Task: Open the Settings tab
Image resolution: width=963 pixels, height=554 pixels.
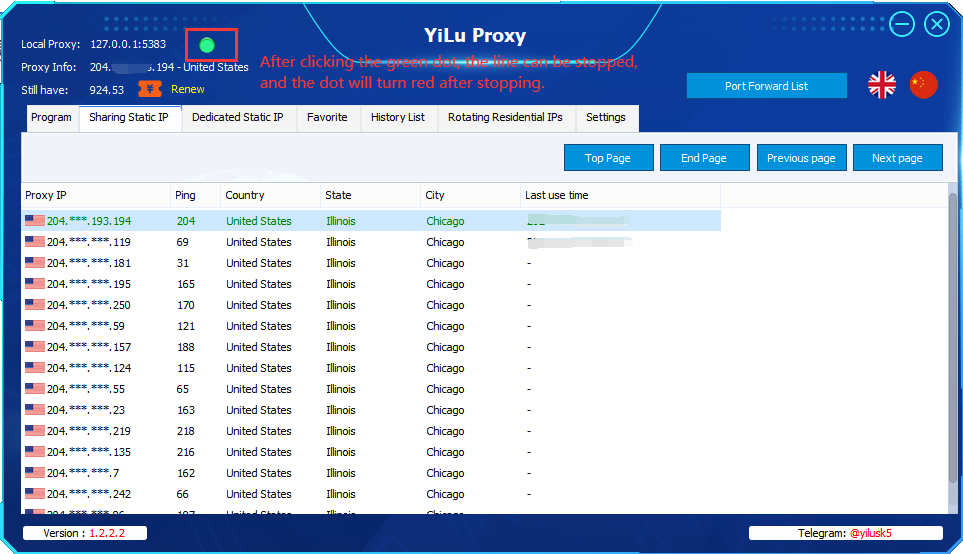Action: click(606, 117)
